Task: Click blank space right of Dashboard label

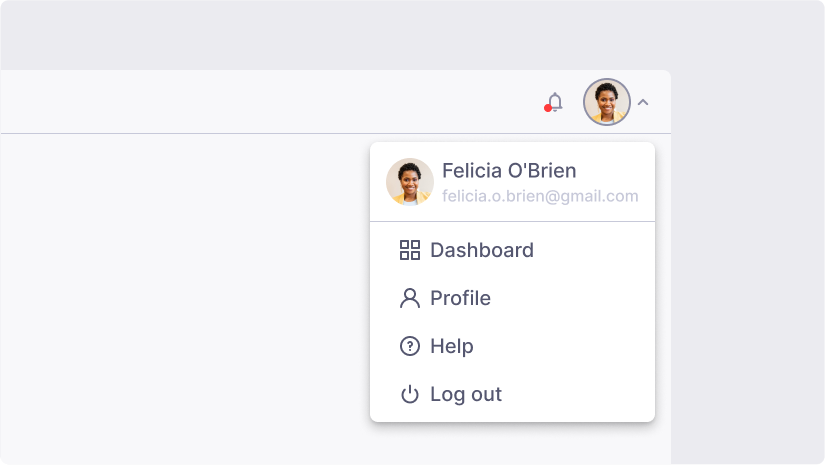Action: pos(600,250)
